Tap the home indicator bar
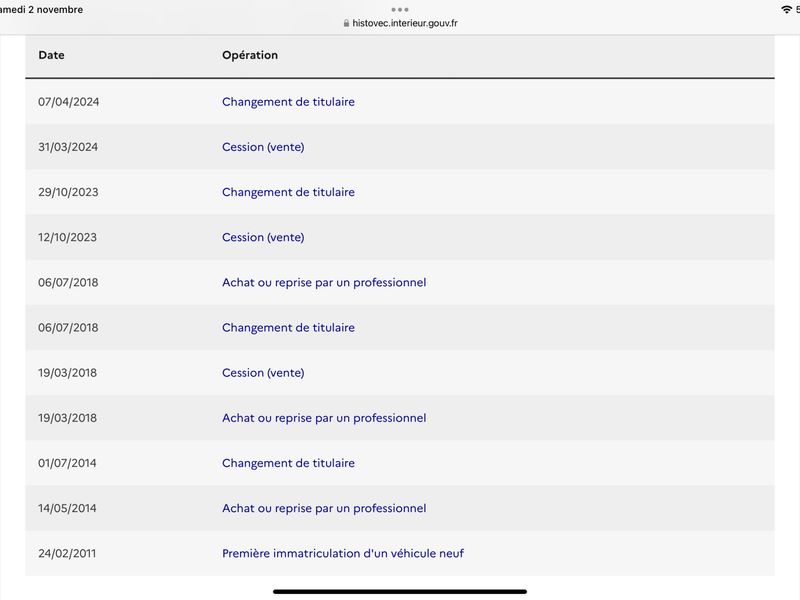800x600 pixels. click(x=400, y=592)
